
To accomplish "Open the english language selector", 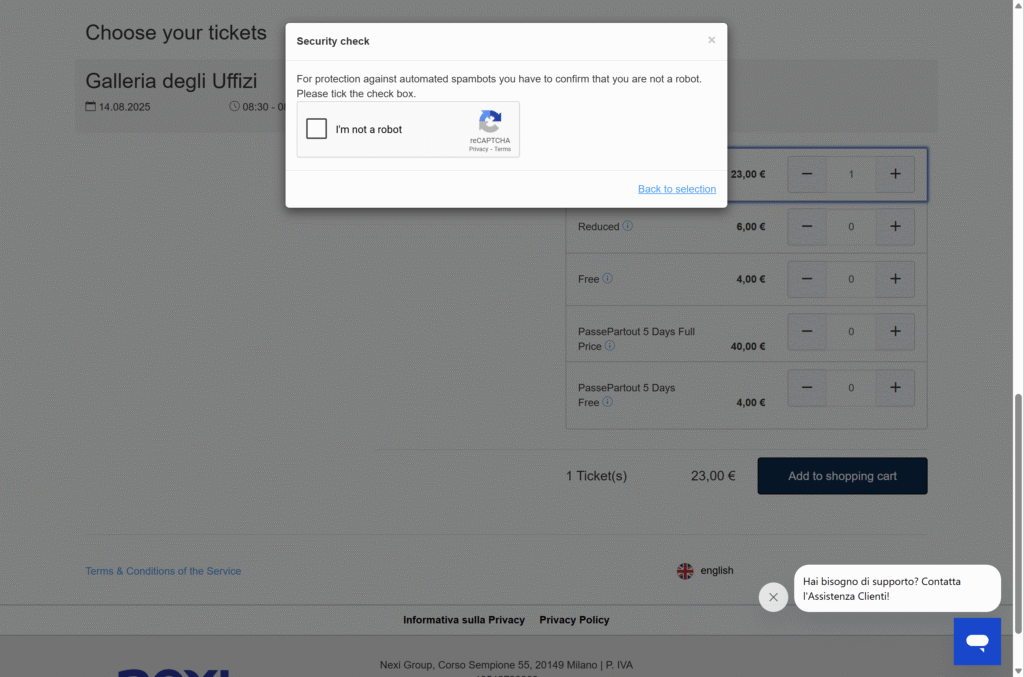I will coord(705,571).
